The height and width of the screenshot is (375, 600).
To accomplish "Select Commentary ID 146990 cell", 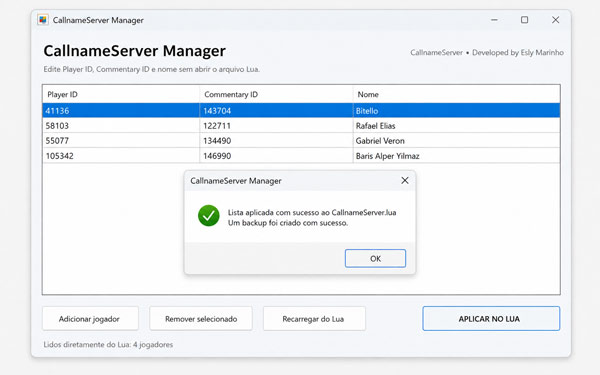I will point(276,156).
